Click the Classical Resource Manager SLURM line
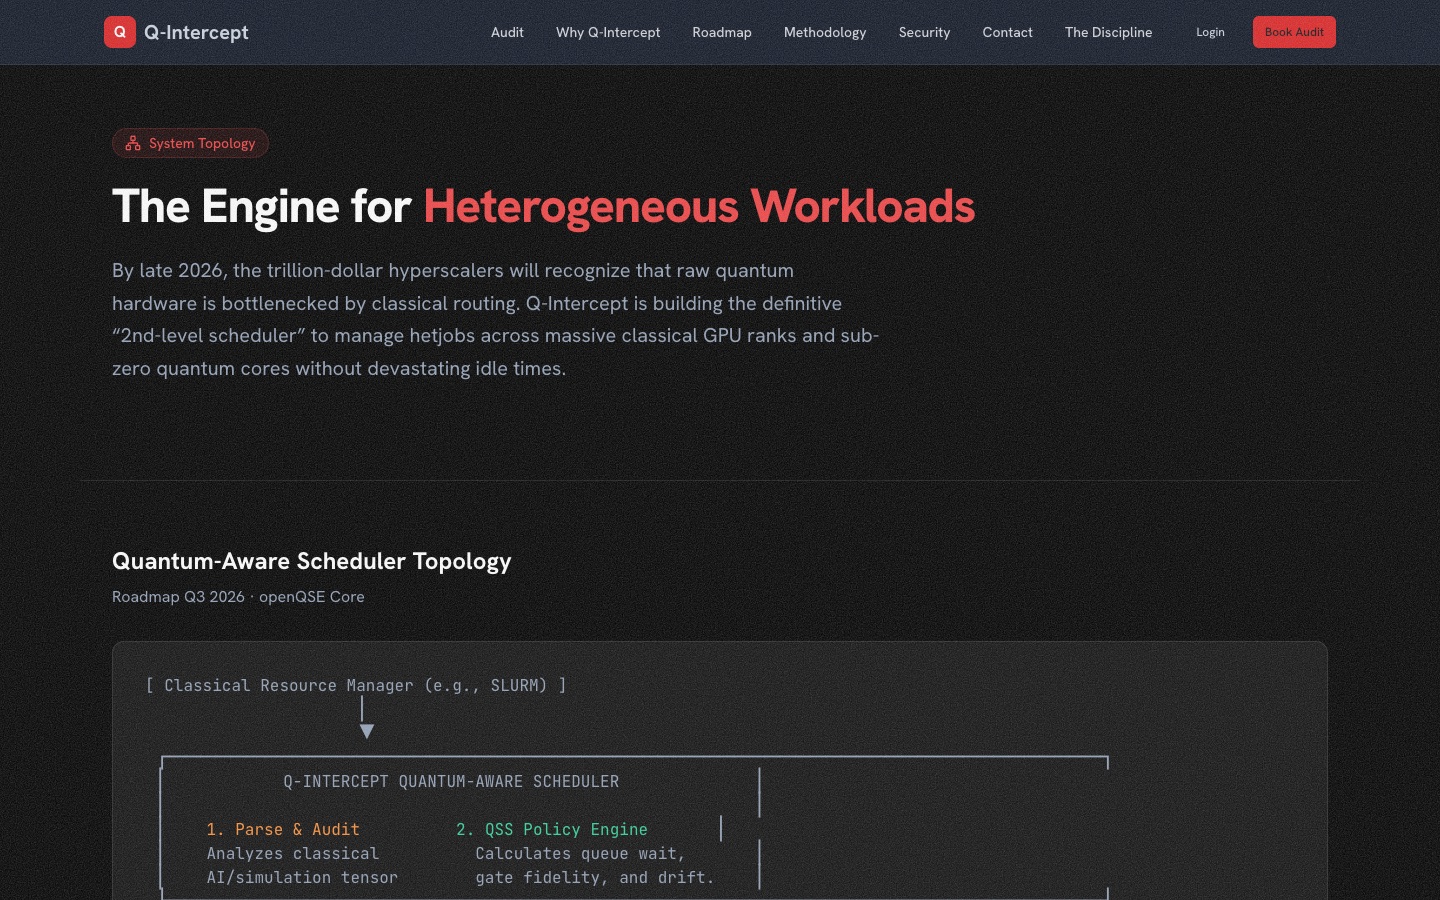Image resolution: width=1440 pixels, height=900 pixels. coord(356,685)
